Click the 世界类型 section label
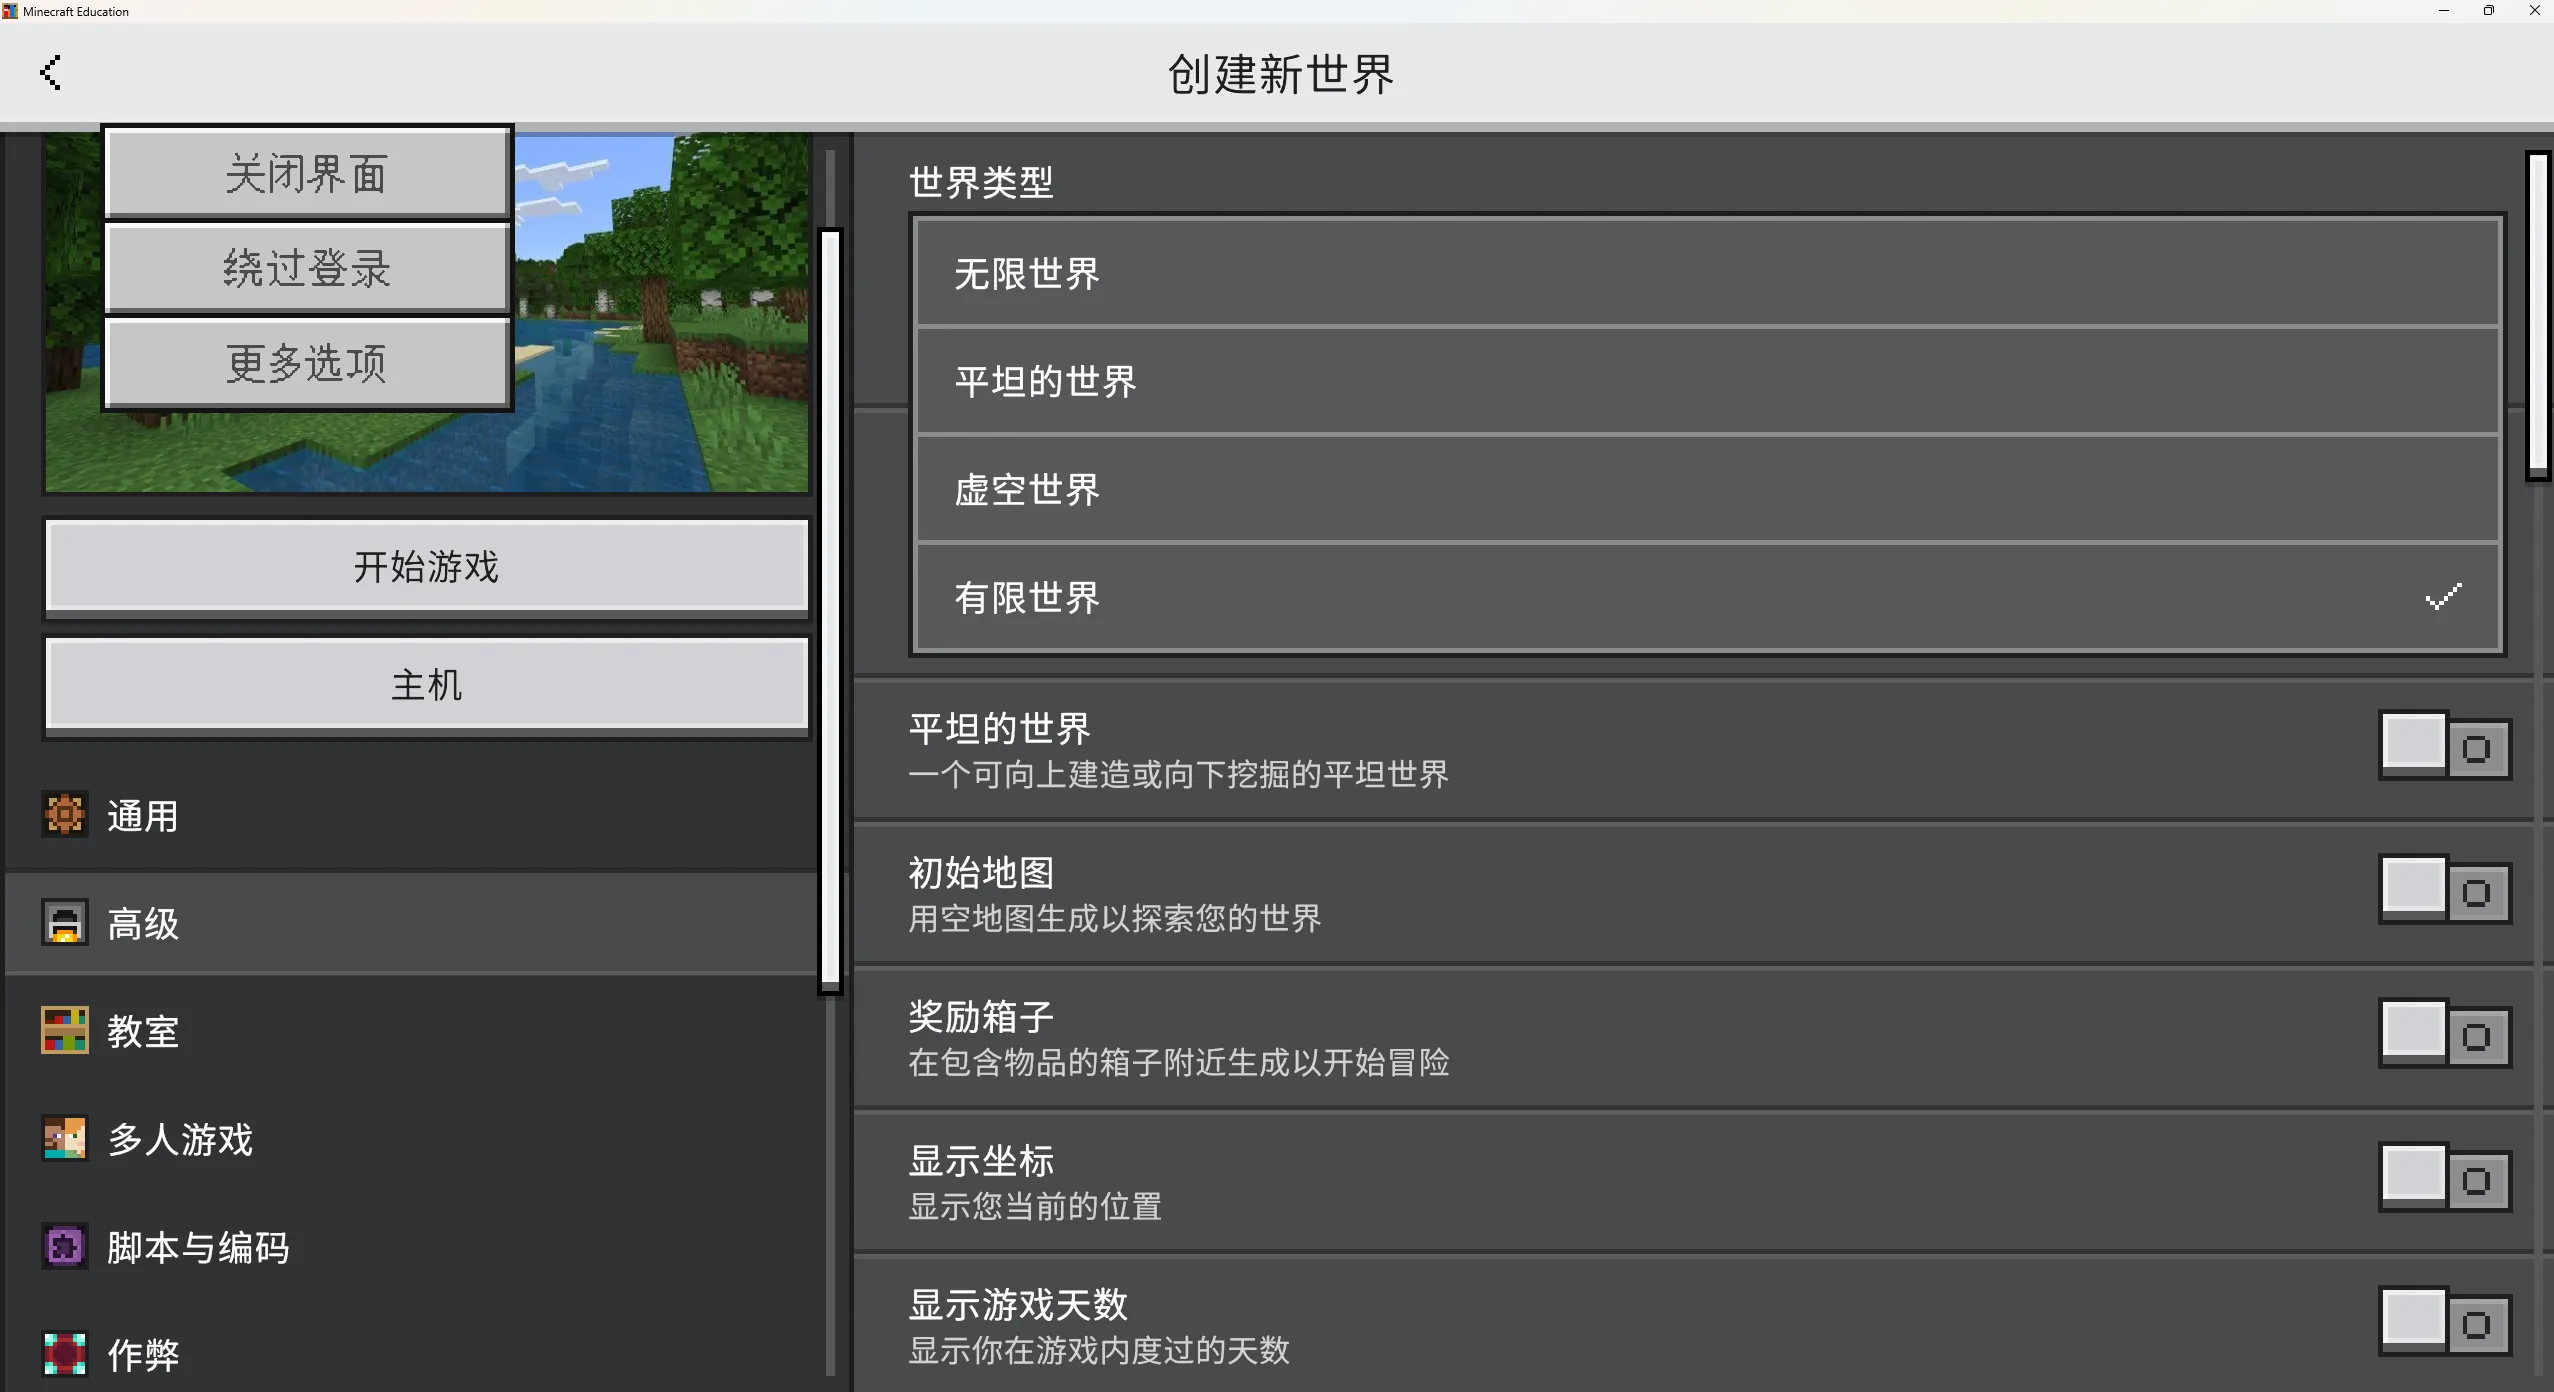The image size is (2554, 1392). pos(980,182)
